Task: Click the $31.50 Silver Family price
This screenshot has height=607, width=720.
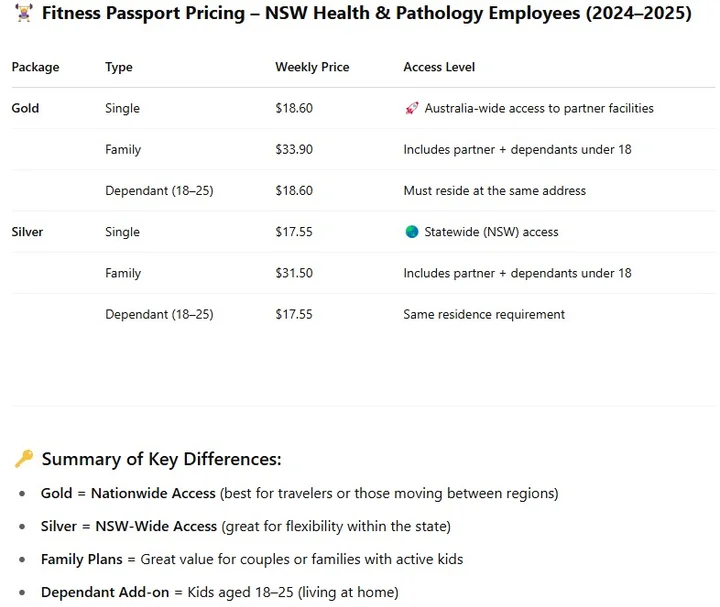Action: 294,273
